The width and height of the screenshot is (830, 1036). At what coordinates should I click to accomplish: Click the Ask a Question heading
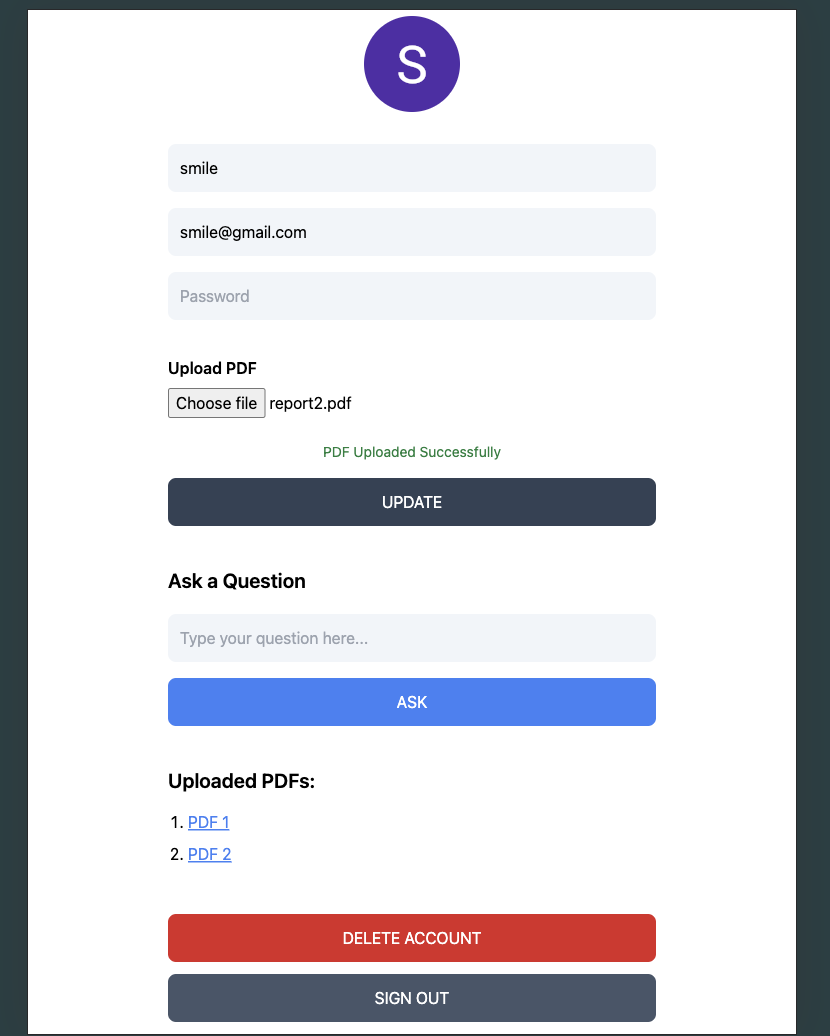(x=237, y=581)
